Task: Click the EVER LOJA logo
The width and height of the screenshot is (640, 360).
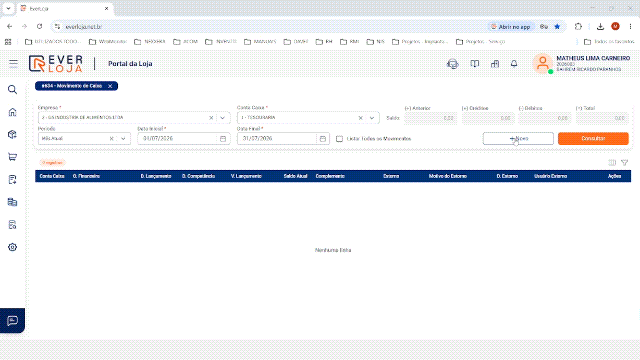Action: coord(56,64)
